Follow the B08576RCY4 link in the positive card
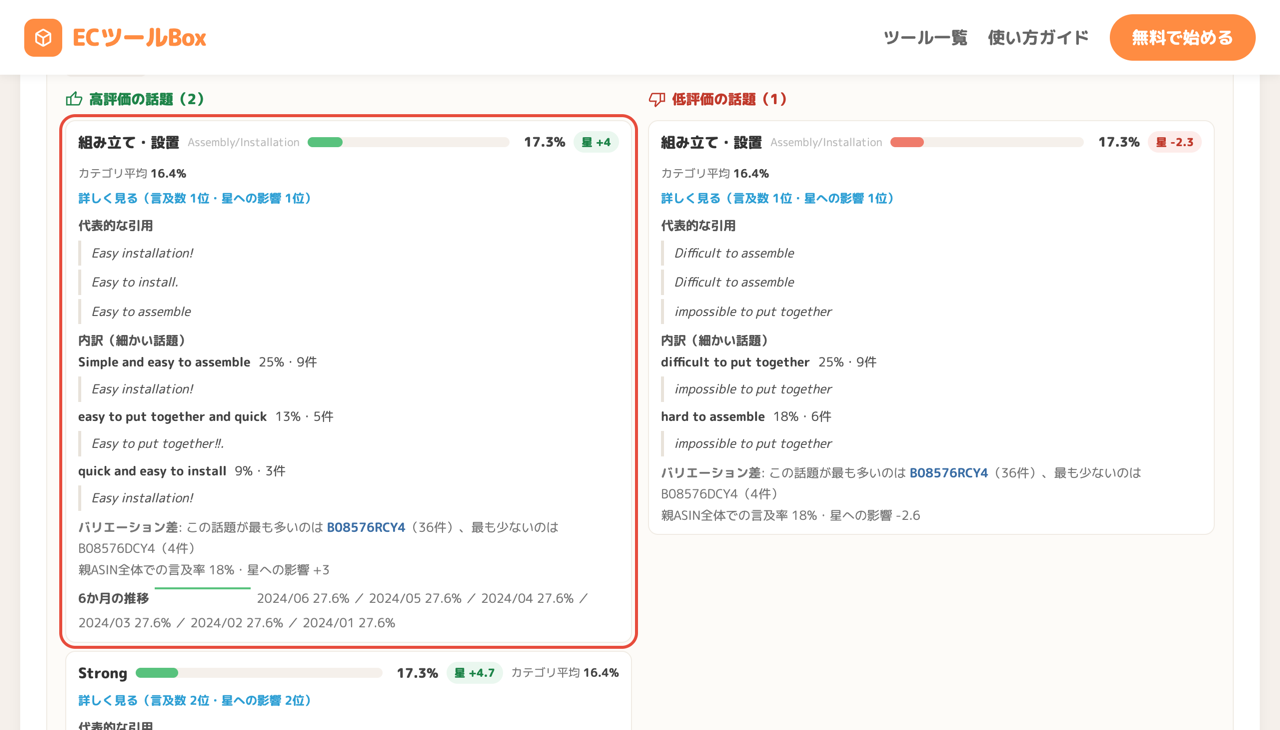The height and width of the screenshot is (730, 1280). (366, 527)
